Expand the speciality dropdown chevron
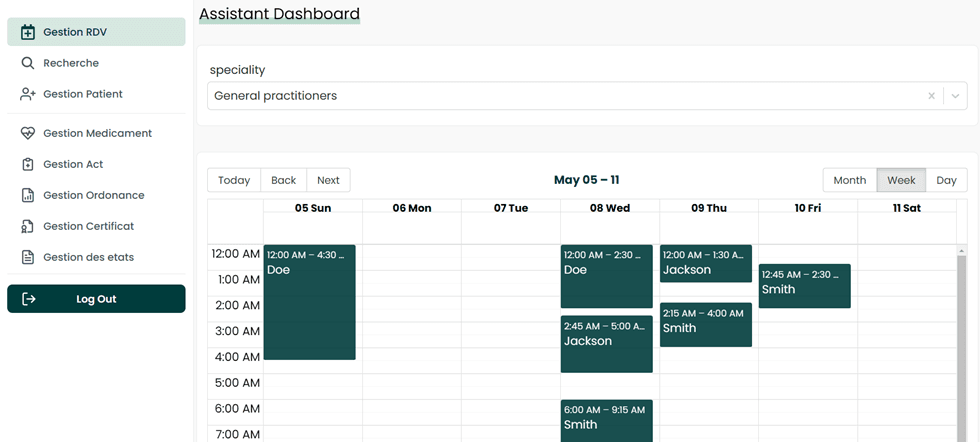The image size is (980, 442). click(955, 96)
